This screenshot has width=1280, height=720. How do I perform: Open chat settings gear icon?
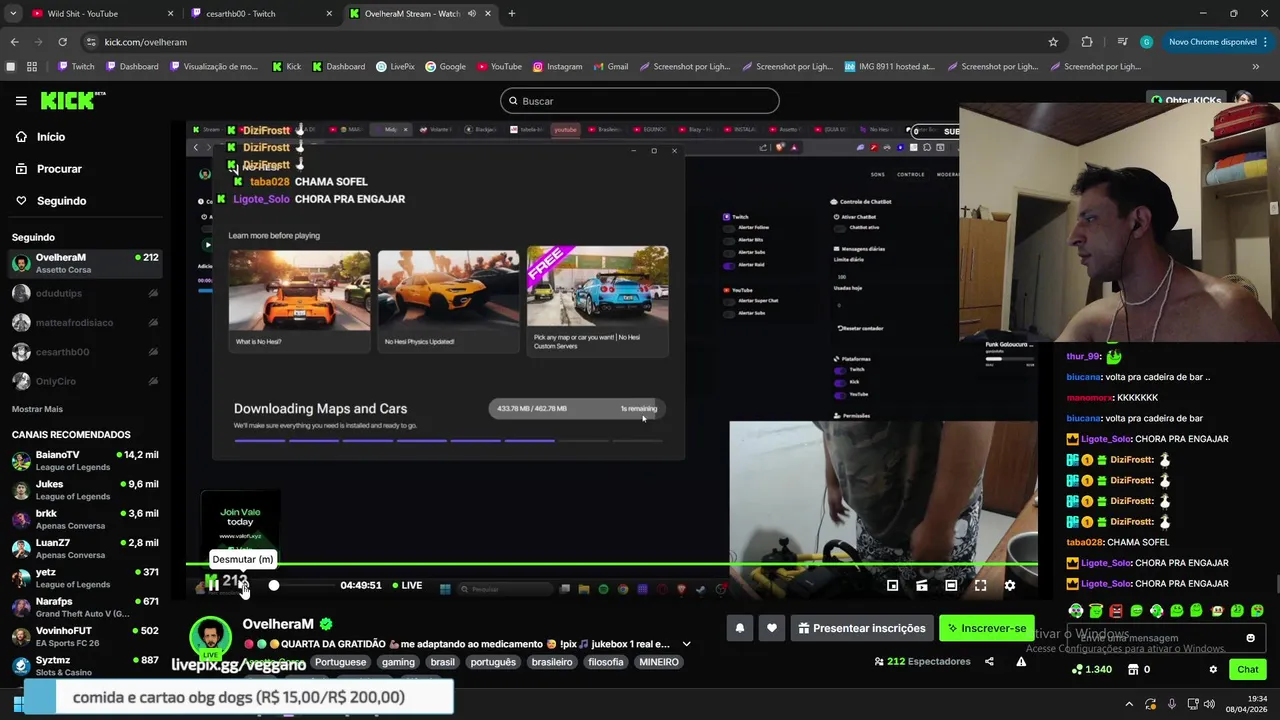click(1213, 670)
